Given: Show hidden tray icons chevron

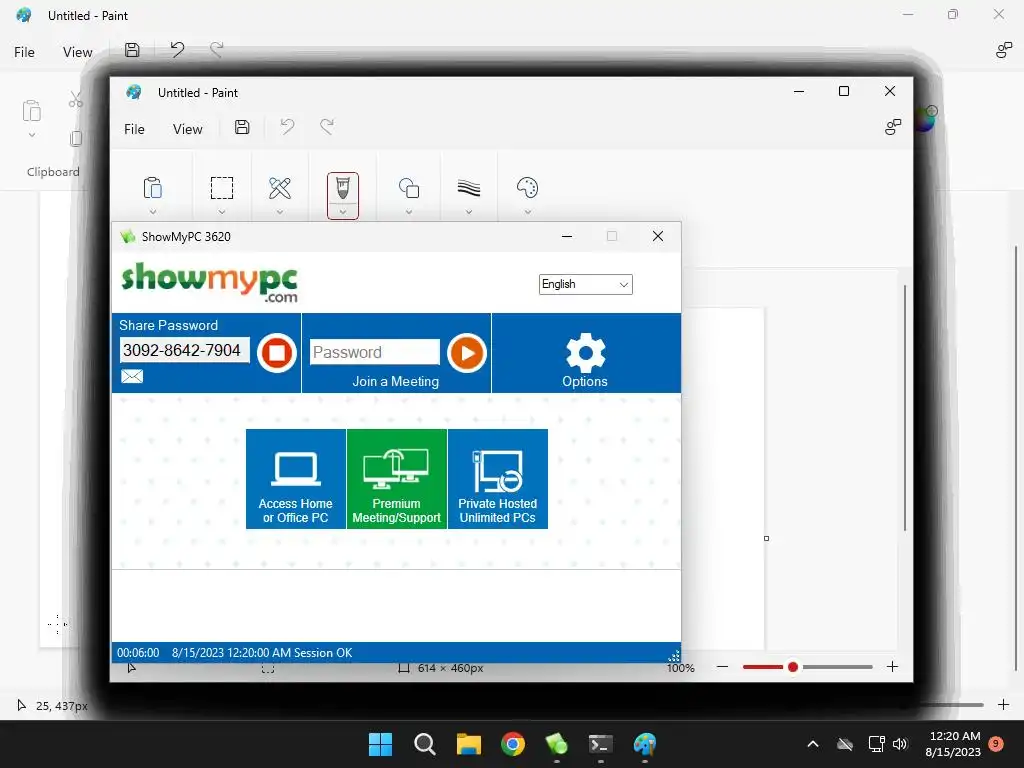Looking at the screenshot, I should coord(813,744).
